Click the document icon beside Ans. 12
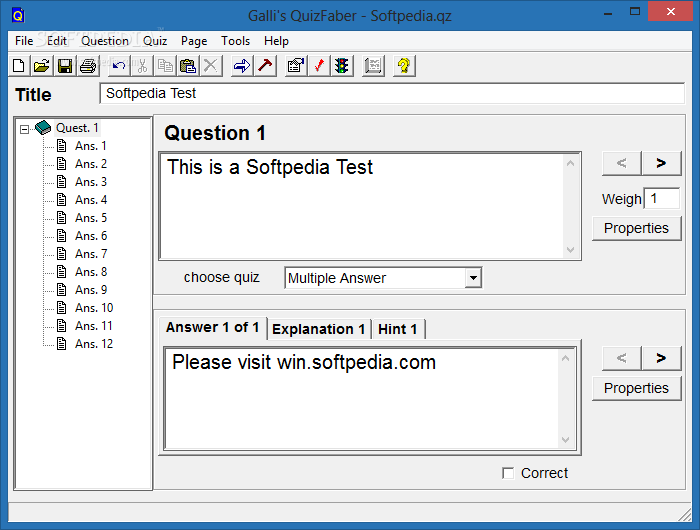This screenshot has height=530, width=700. pyautogui.click(x=62, y=344)
